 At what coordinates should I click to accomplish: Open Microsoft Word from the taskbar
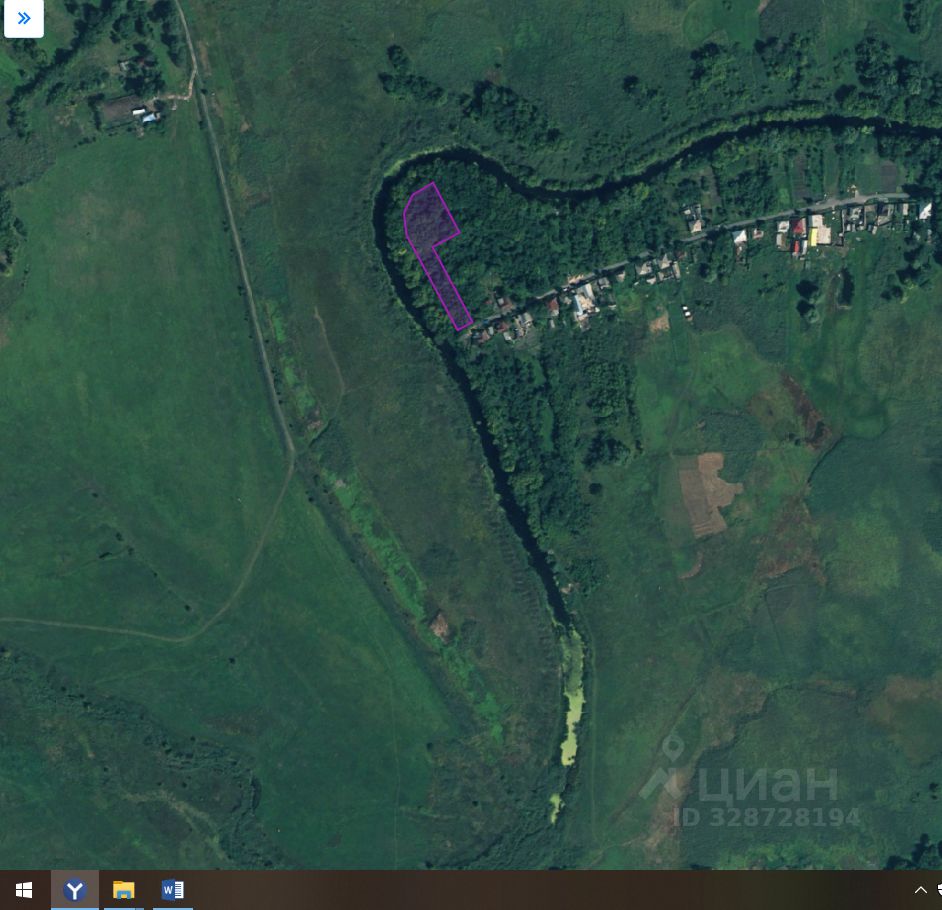172,890
